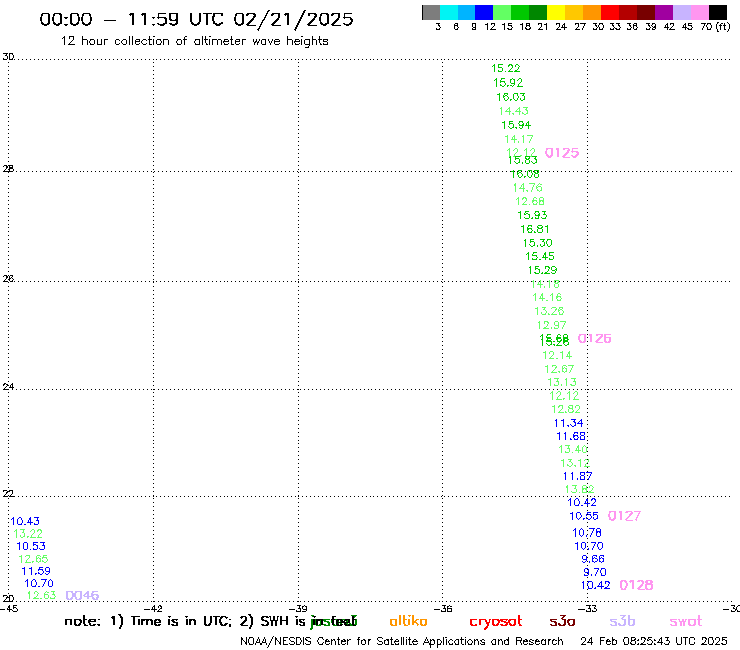Select the blue 10.55 reading
The image size is (740, 650).
click(584, 516)
